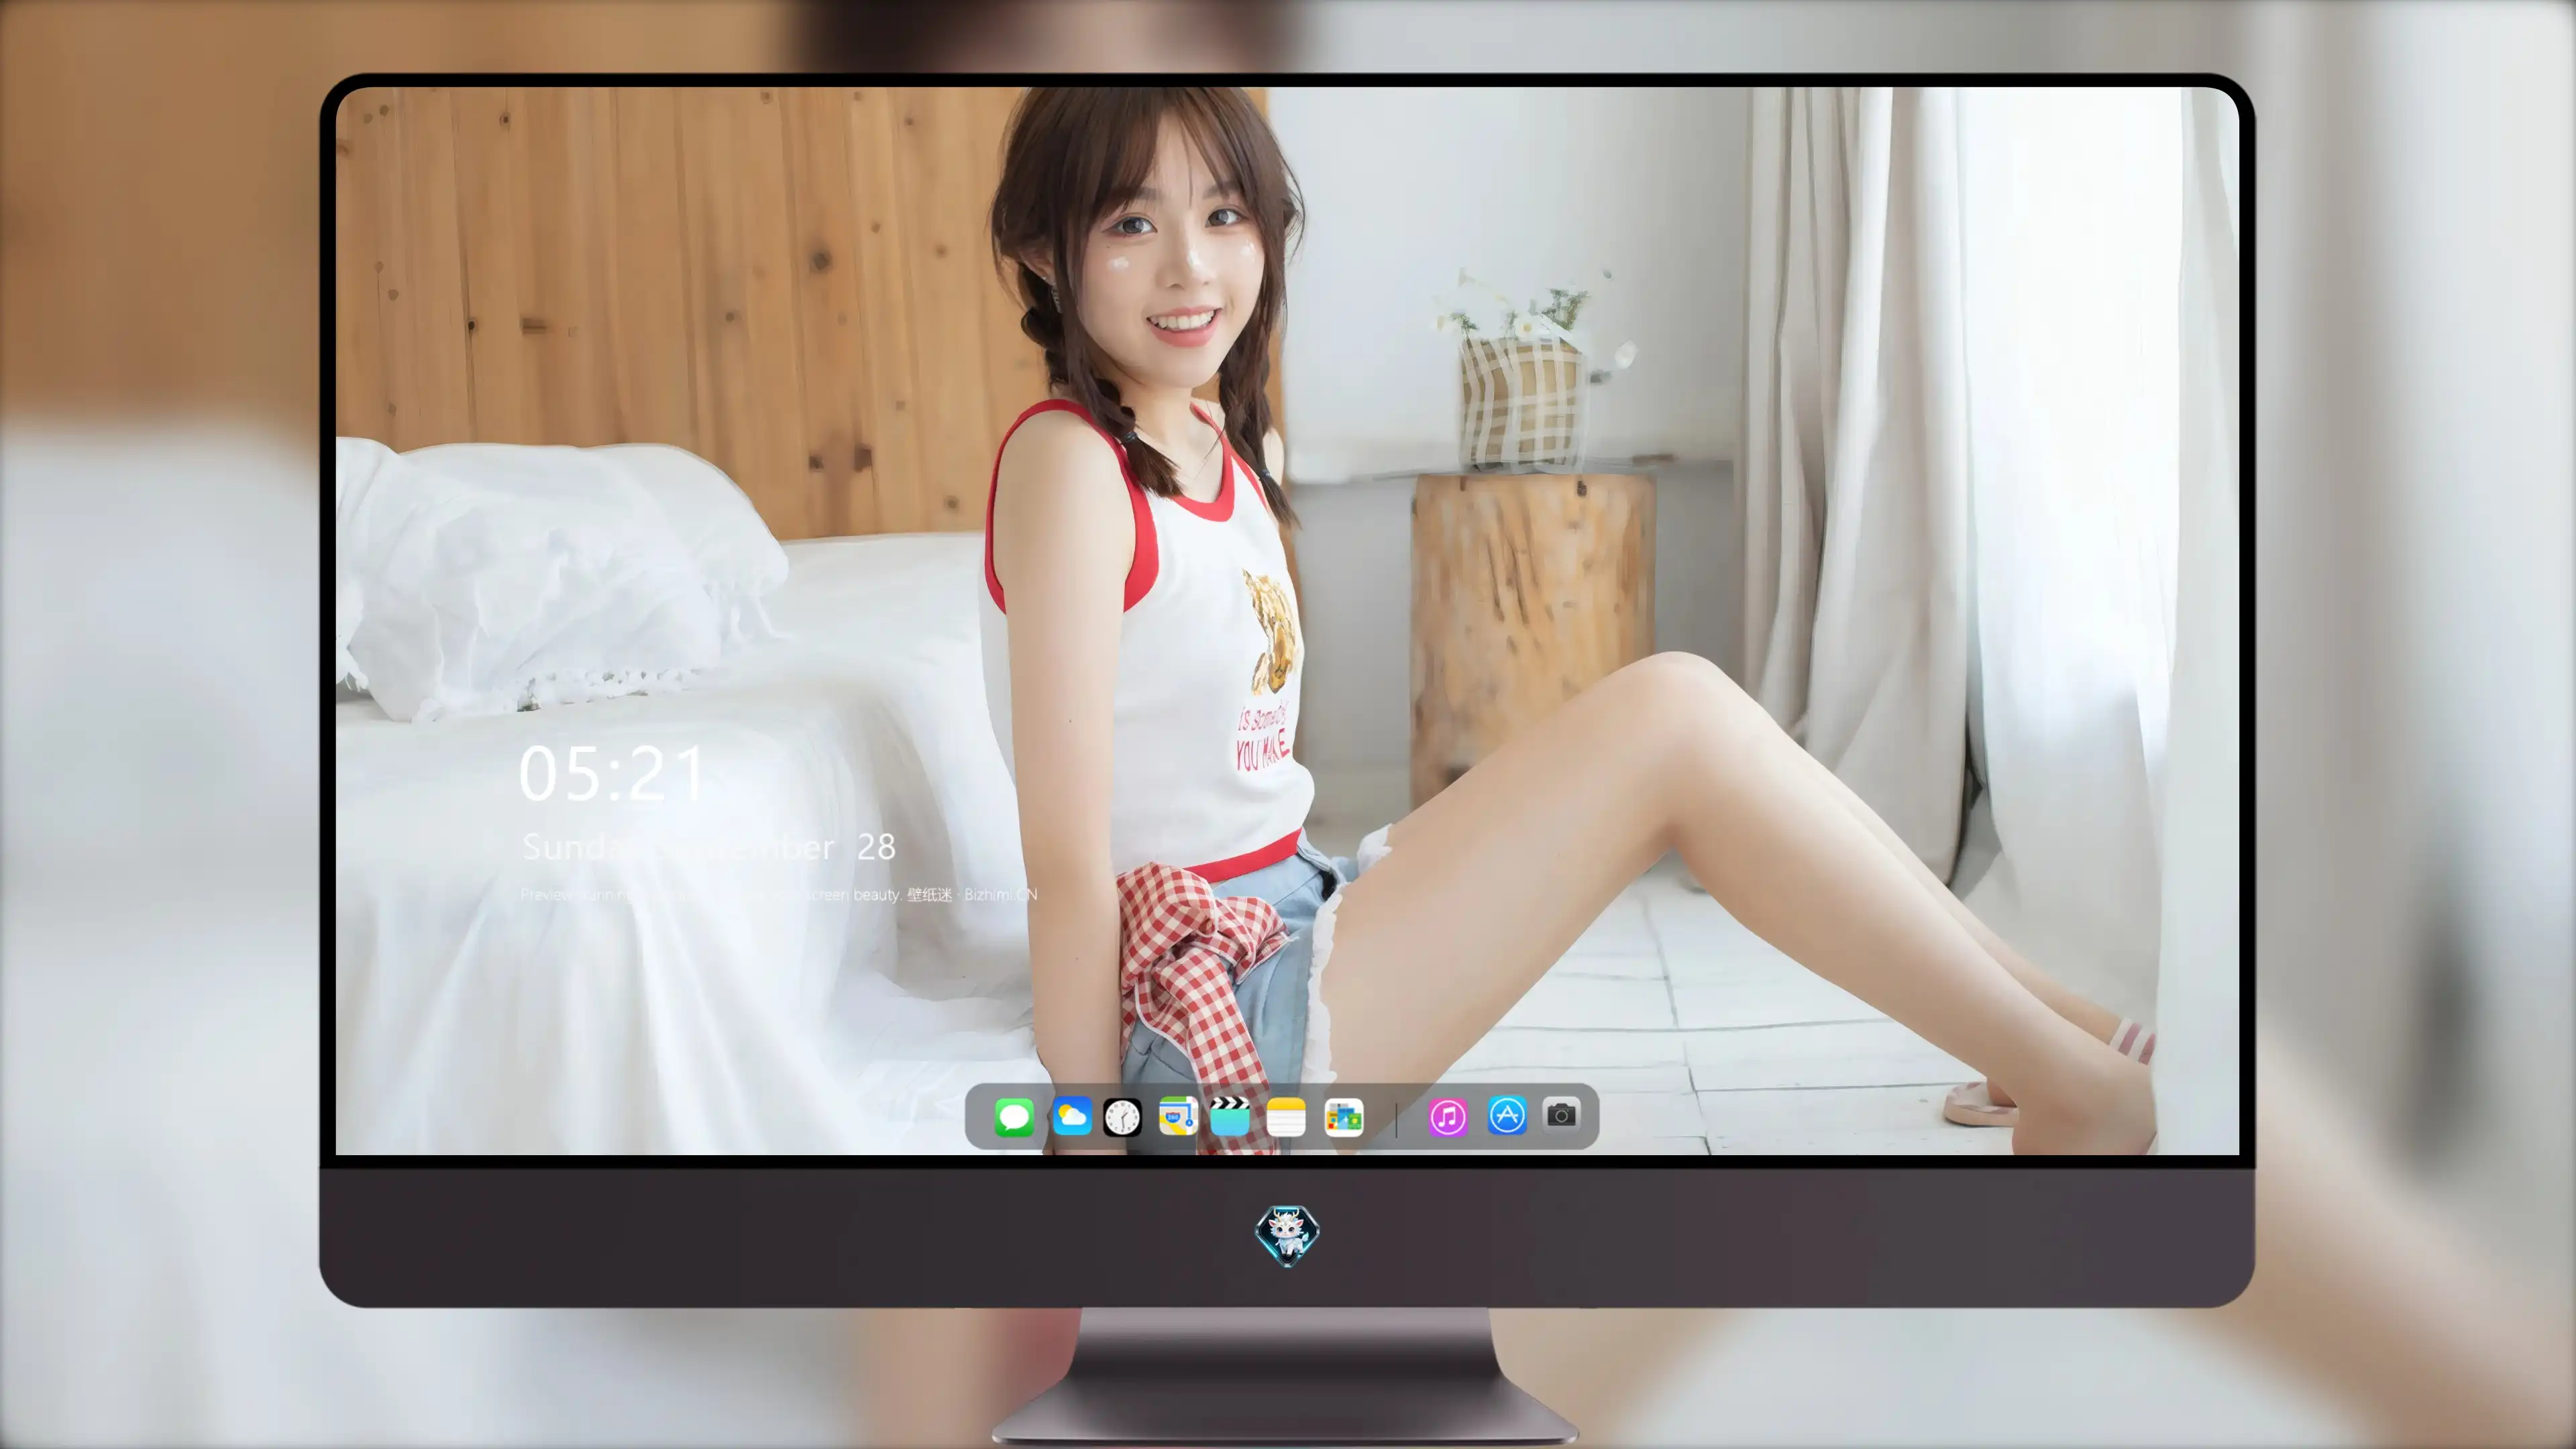Image resolution: width=2576 pixels, height=1449 pixels.
Task: Open the Videos clapperboard app in the dock
Action: tap(1230, 1116)
